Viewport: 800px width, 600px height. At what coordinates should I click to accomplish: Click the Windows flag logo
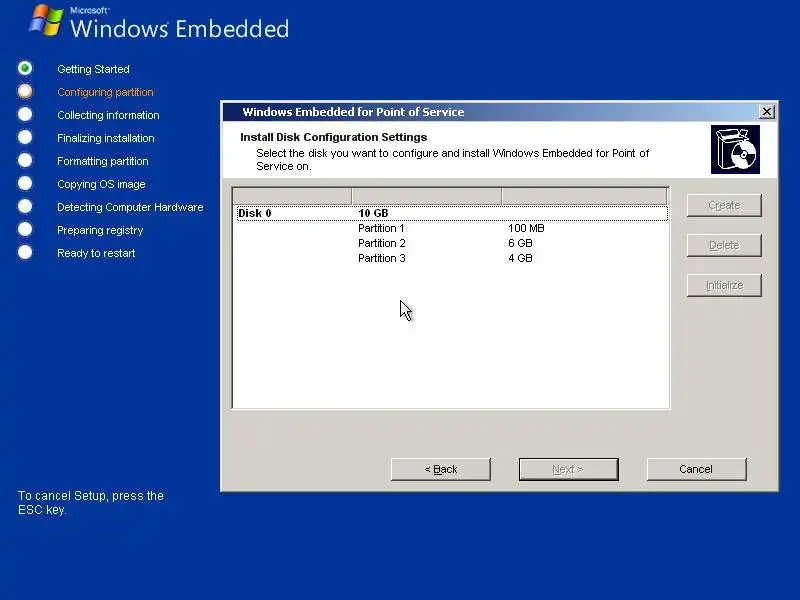pos(46,20)
